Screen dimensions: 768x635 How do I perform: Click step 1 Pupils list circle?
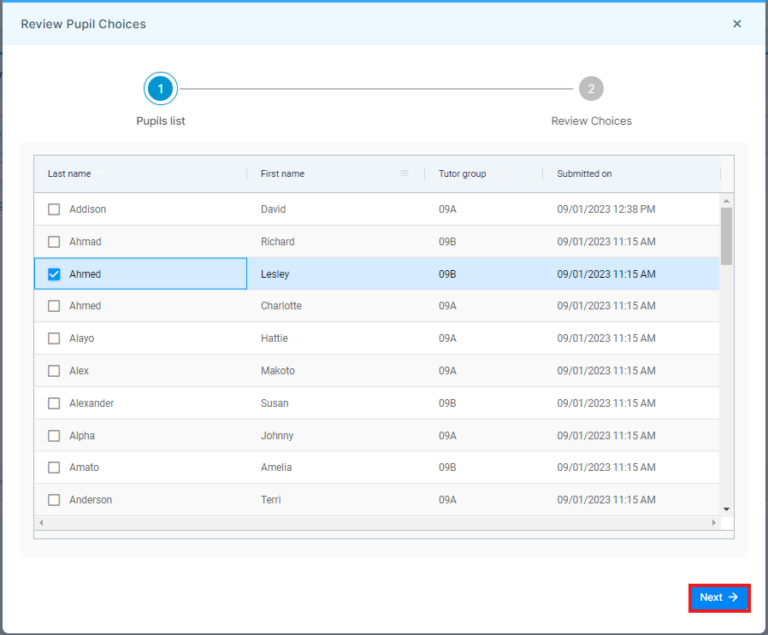[x=160, y=89]
